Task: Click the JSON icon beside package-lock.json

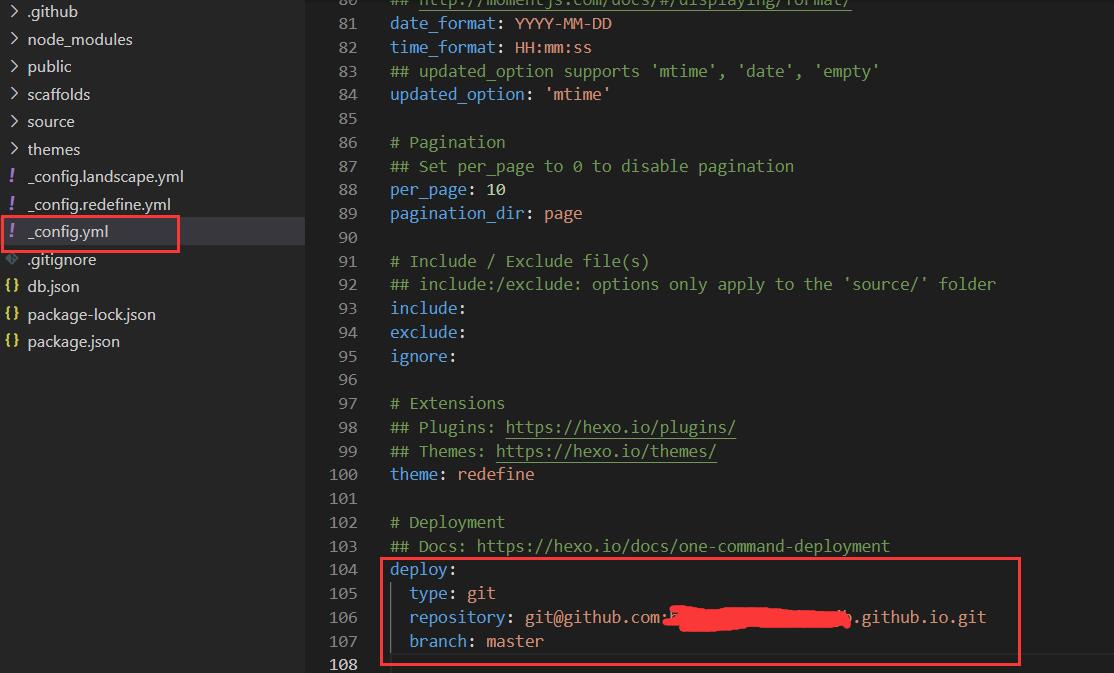Action: click(x=12, y=314)
